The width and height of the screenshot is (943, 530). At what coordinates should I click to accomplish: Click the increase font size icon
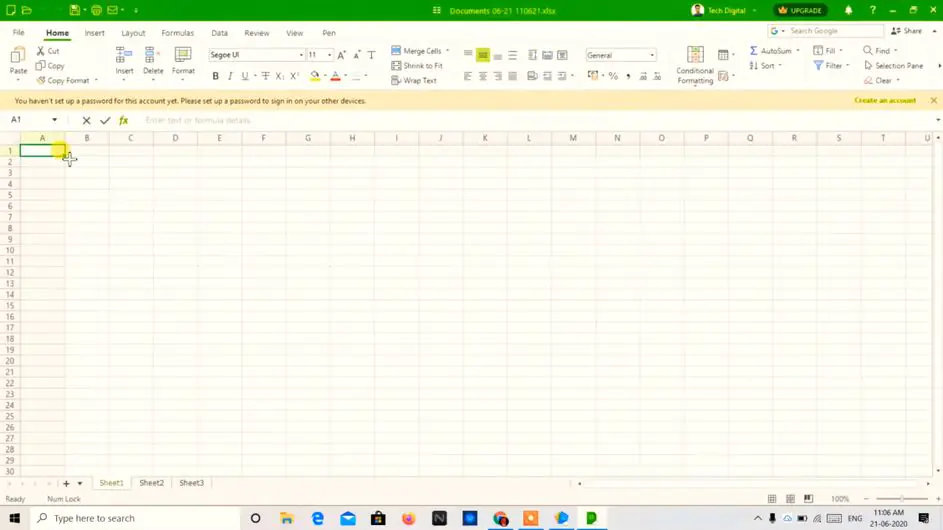click(342, 55)
